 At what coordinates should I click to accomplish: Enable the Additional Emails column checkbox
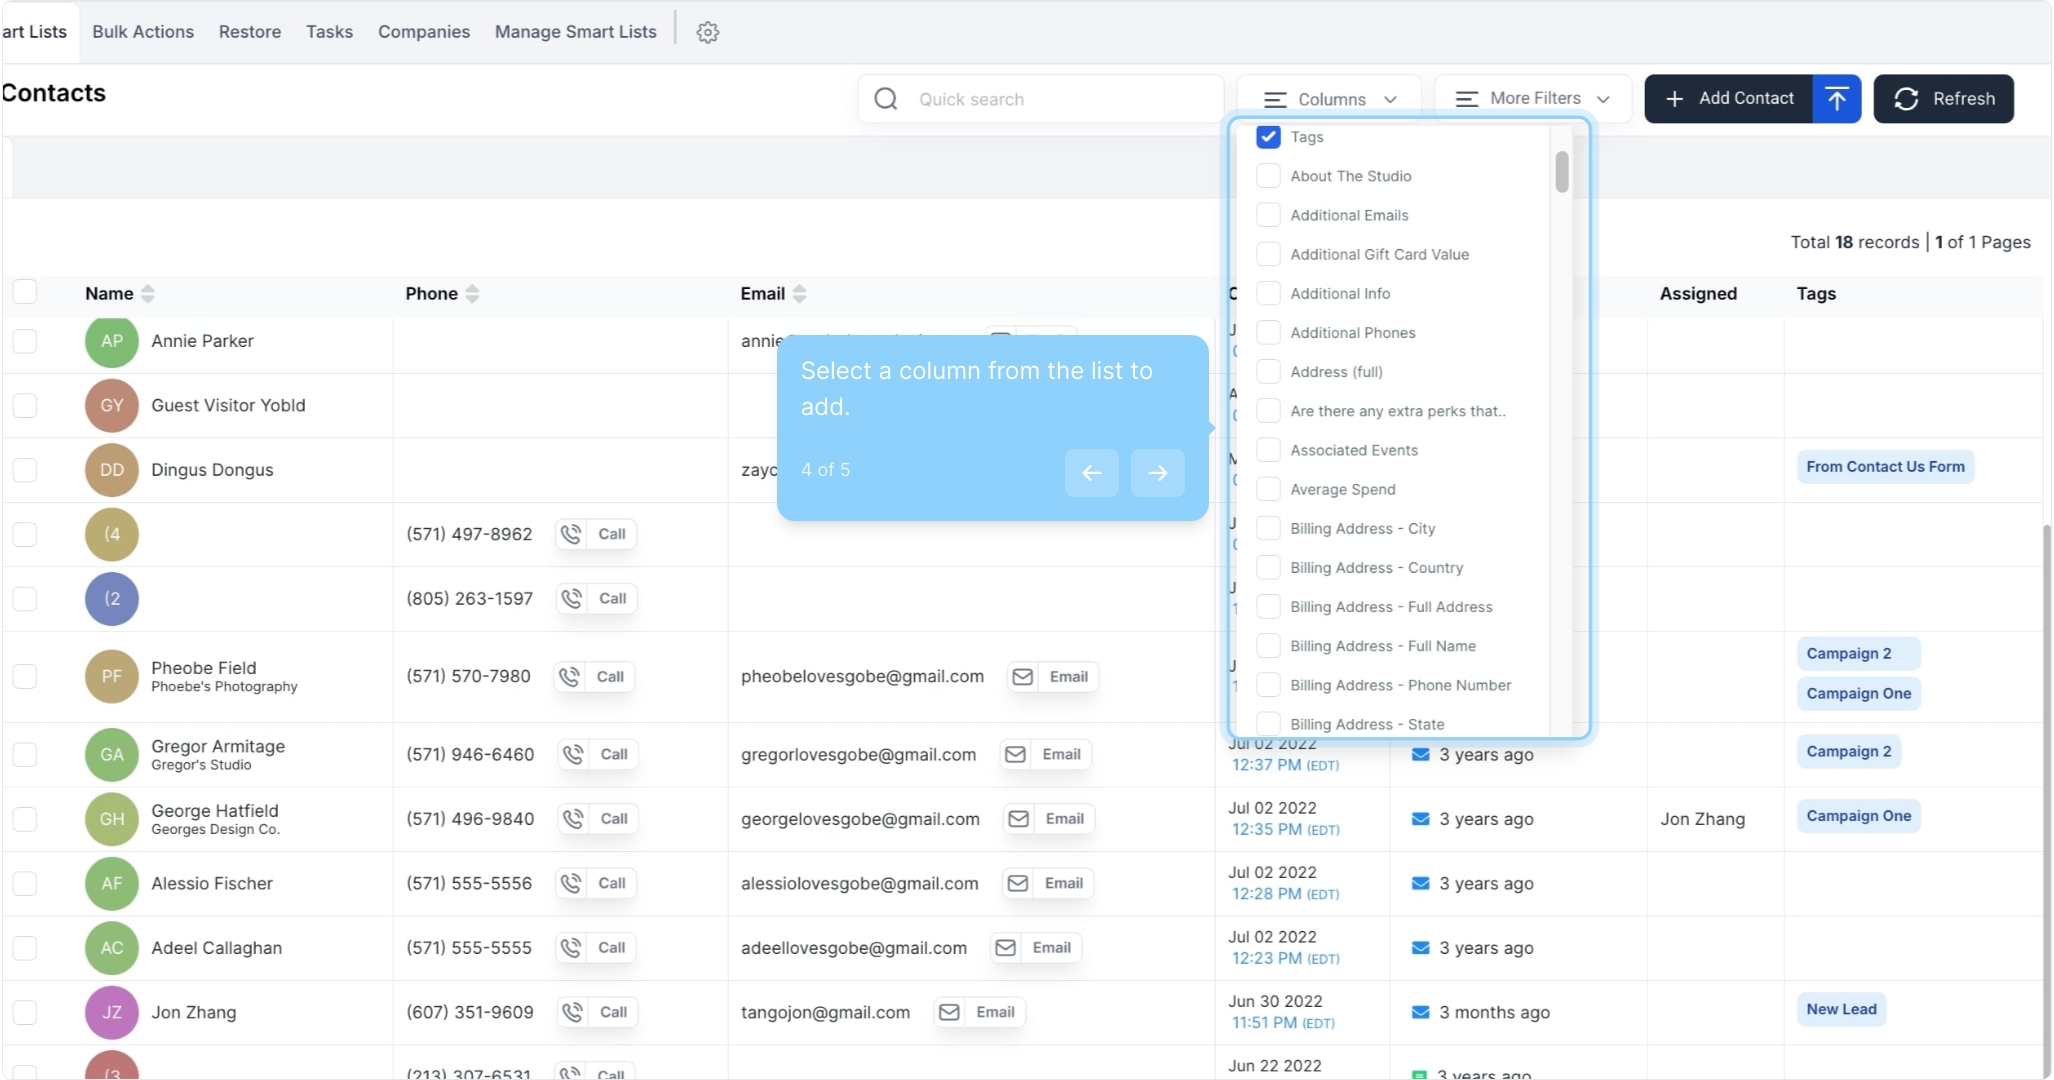click(x=1268, y=215)
